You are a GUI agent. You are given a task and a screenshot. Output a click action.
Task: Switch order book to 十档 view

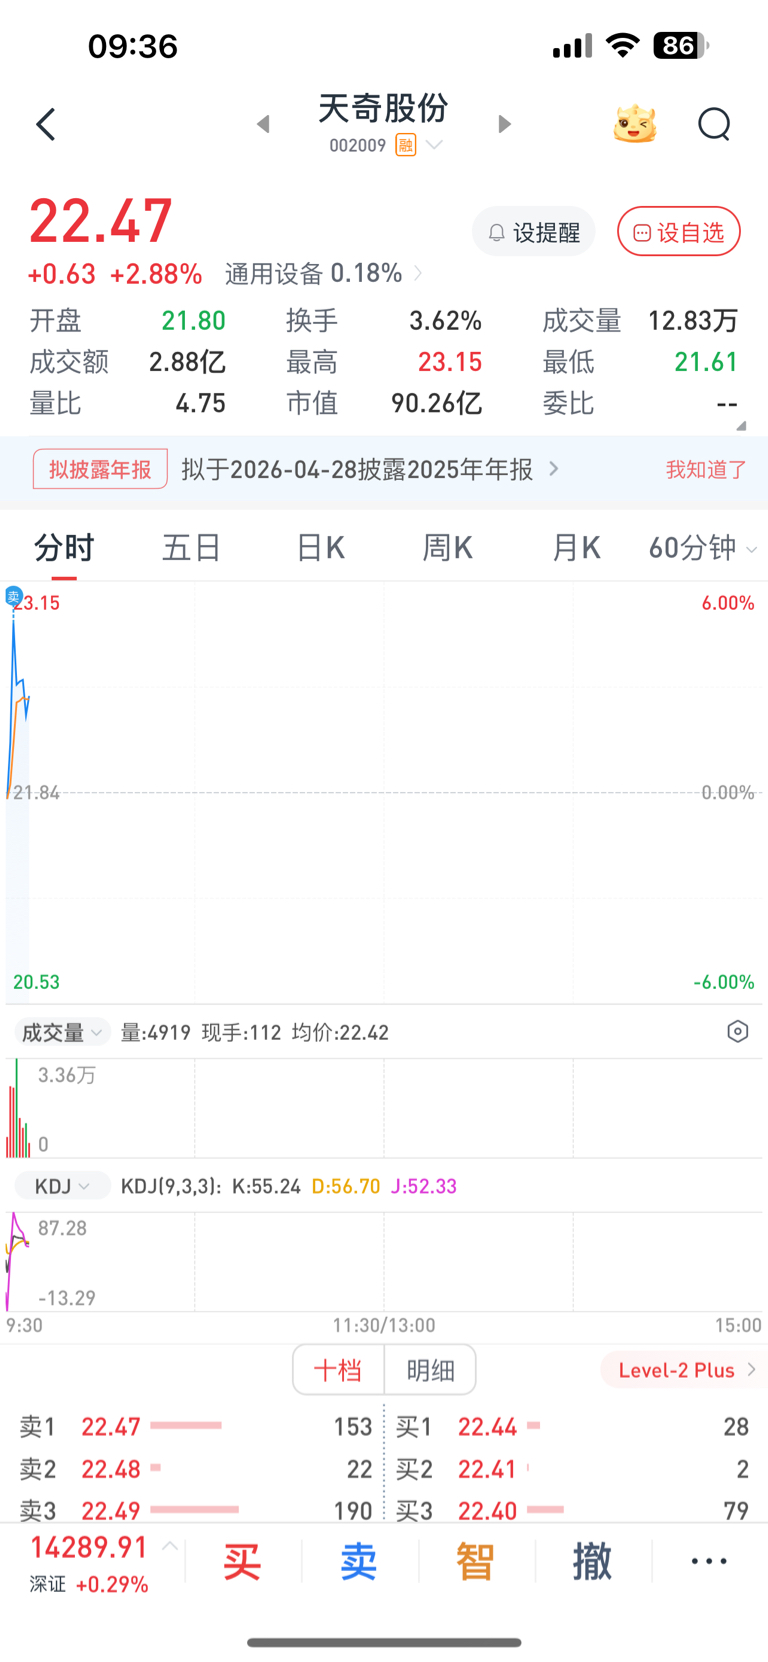click(338, 1370)
